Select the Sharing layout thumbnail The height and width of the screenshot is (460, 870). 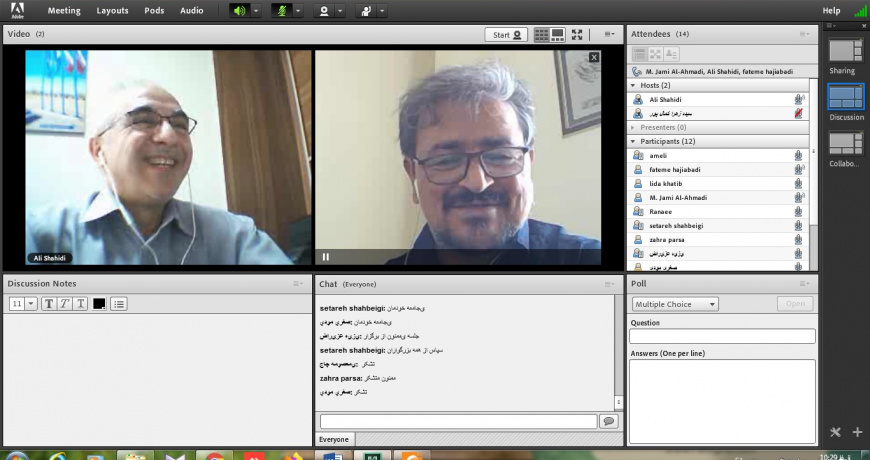click(x=846, y=50)
